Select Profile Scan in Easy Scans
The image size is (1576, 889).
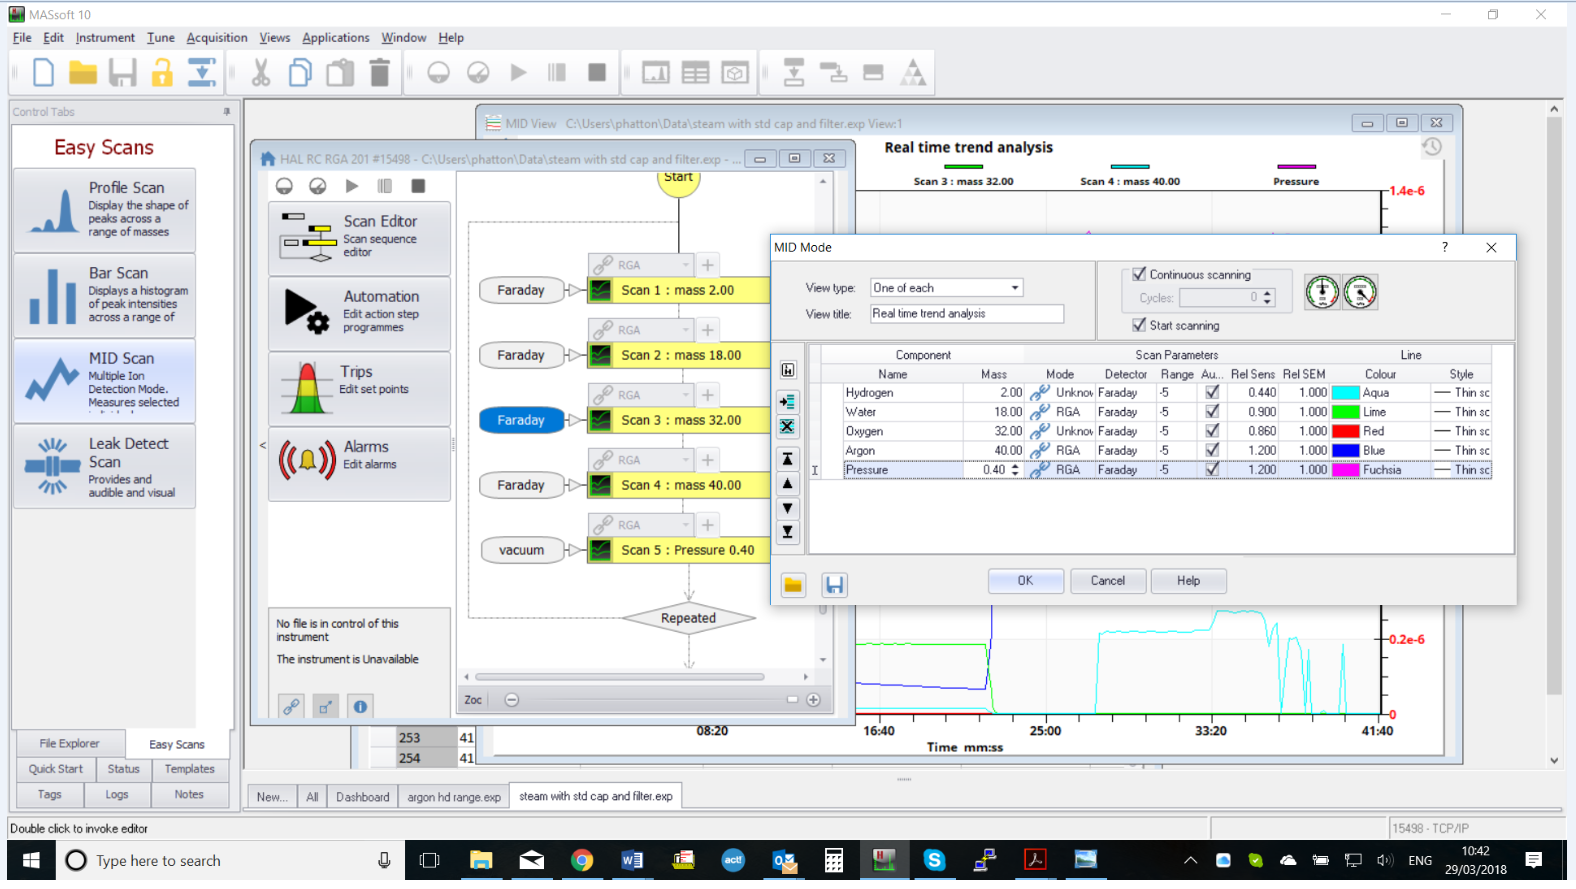(x=104, y=209)
